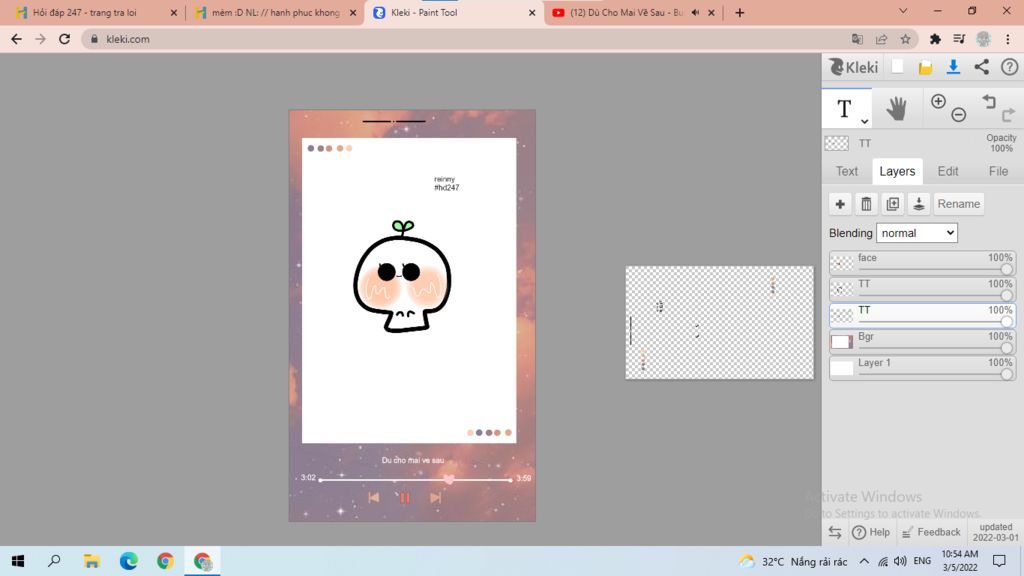The image size is (1024, 576).
Task: Click the Layer 1 opacity slider
Action: coord(933,374)
